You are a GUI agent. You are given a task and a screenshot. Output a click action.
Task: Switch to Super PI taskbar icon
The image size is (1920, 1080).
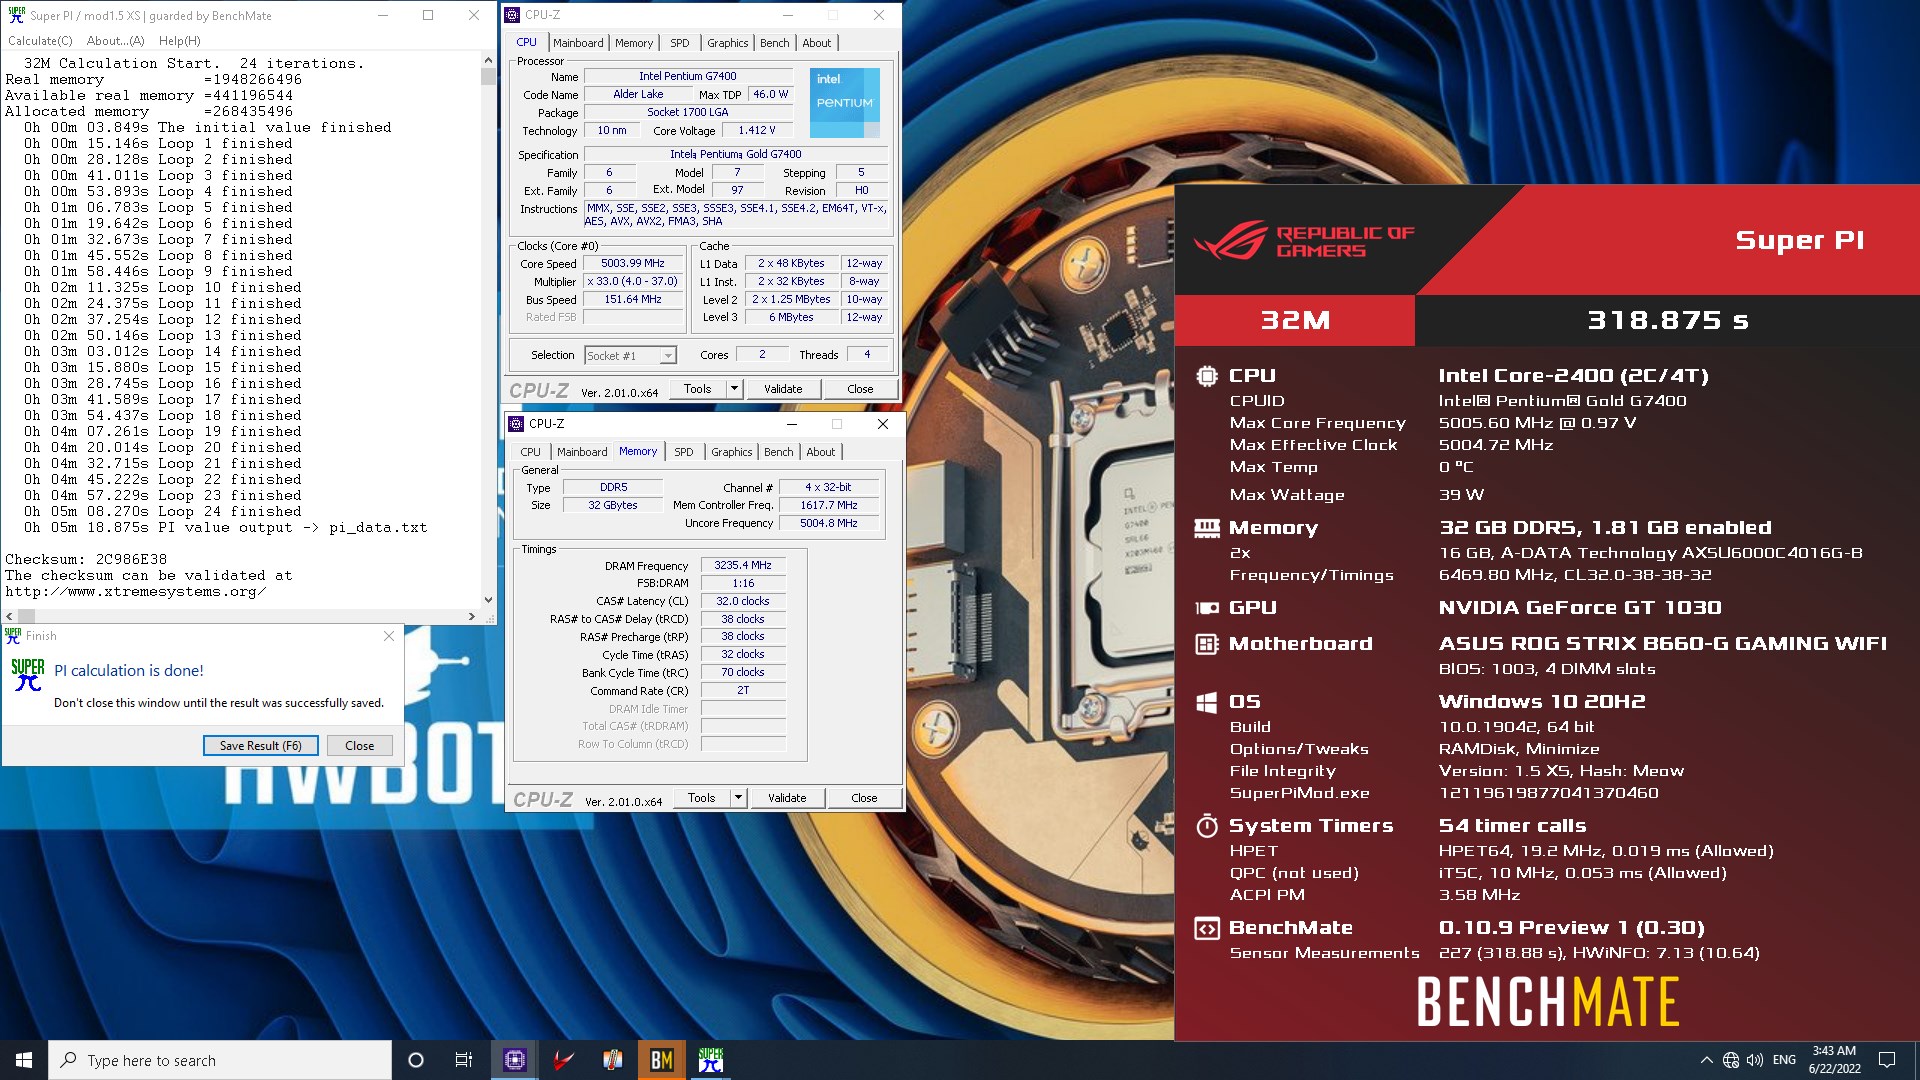711,1060
